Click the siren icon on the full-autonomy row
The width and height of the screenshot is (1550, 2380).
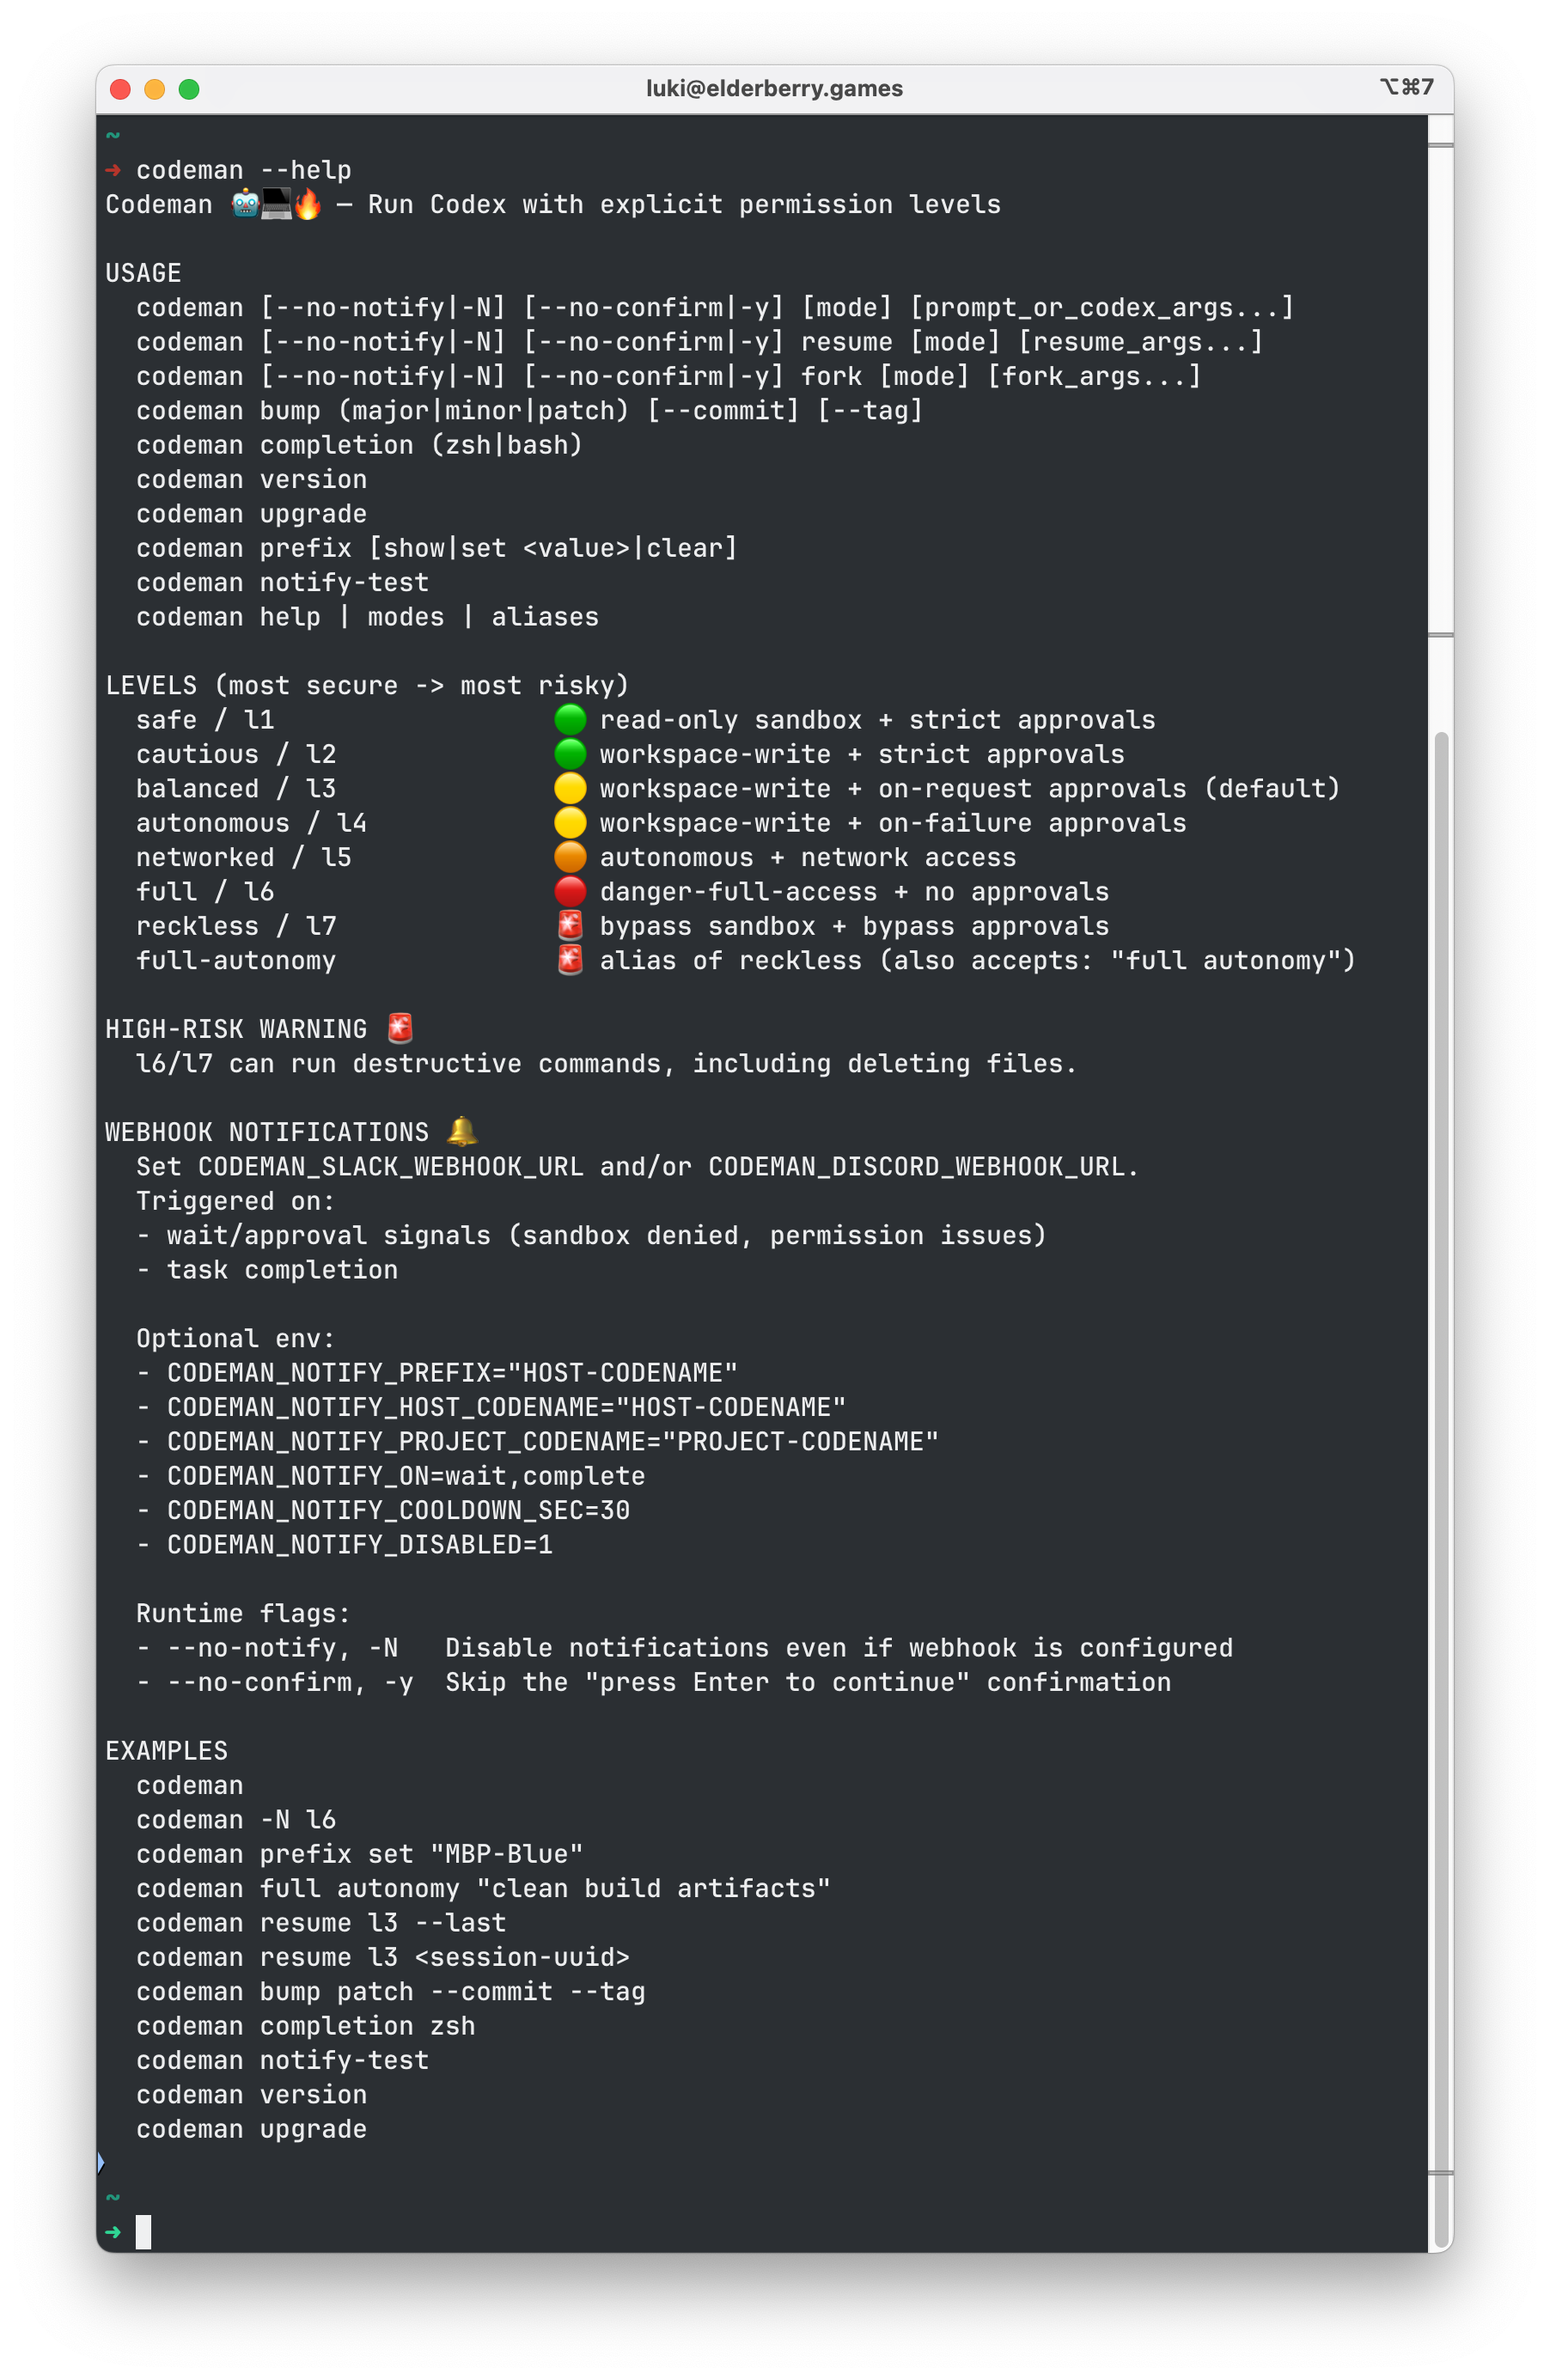pyautogui.click(x=570, y=960)
